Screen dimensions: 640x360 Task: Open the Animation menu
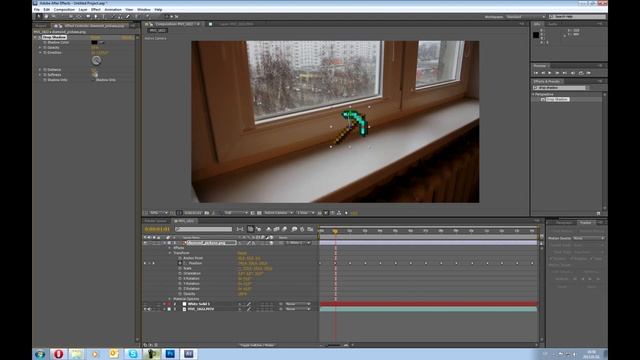point(113,9)
